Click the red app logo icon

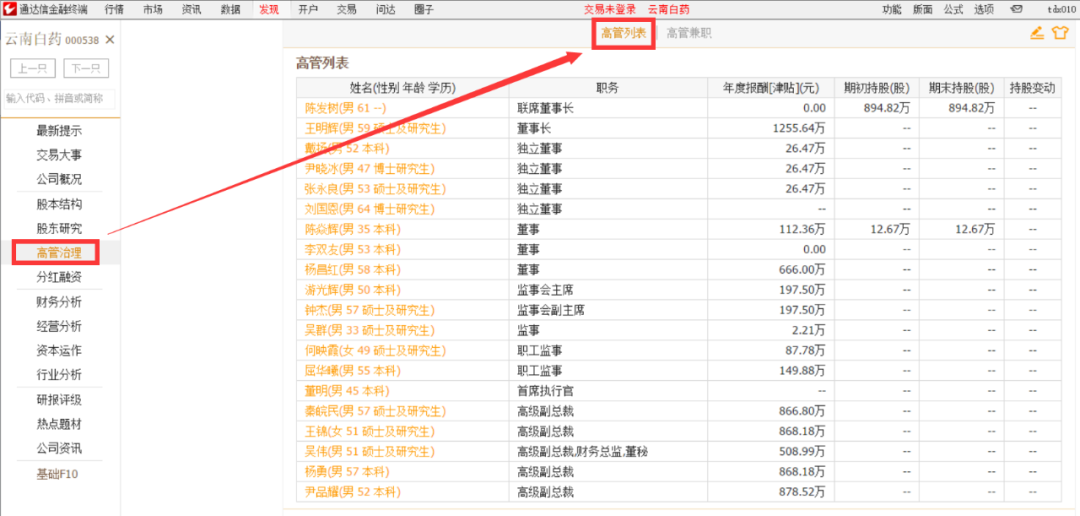click(10, 9)
